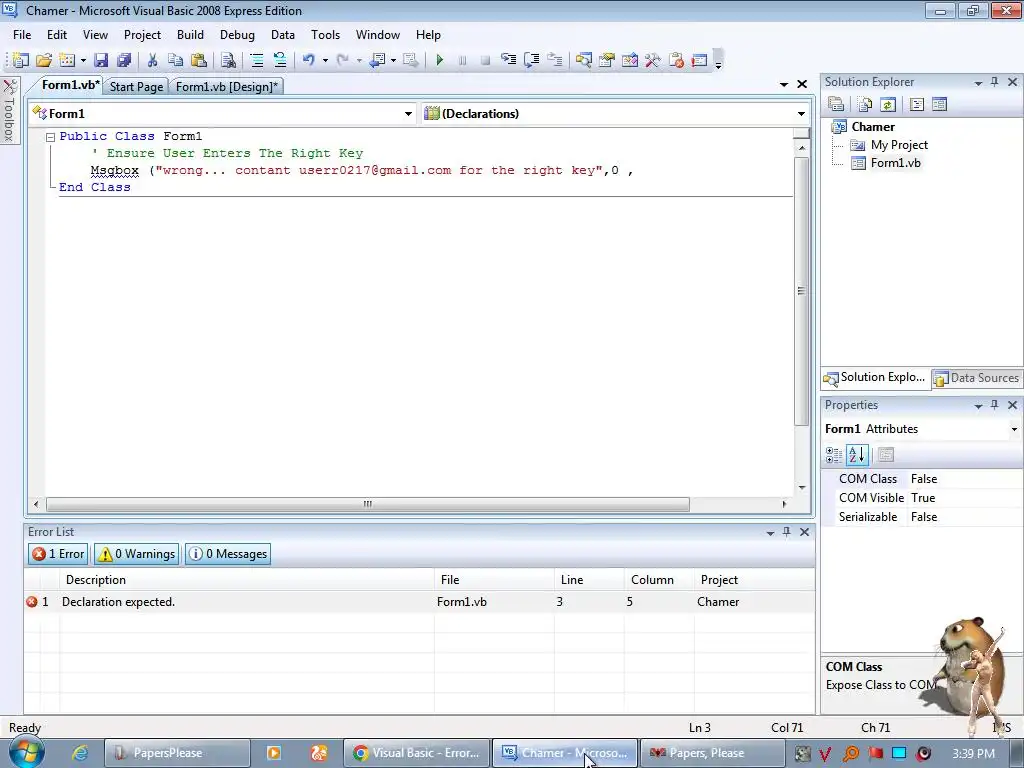
Task: Collapse the Public Class Form1 code block
Action: tap(50, 137)
